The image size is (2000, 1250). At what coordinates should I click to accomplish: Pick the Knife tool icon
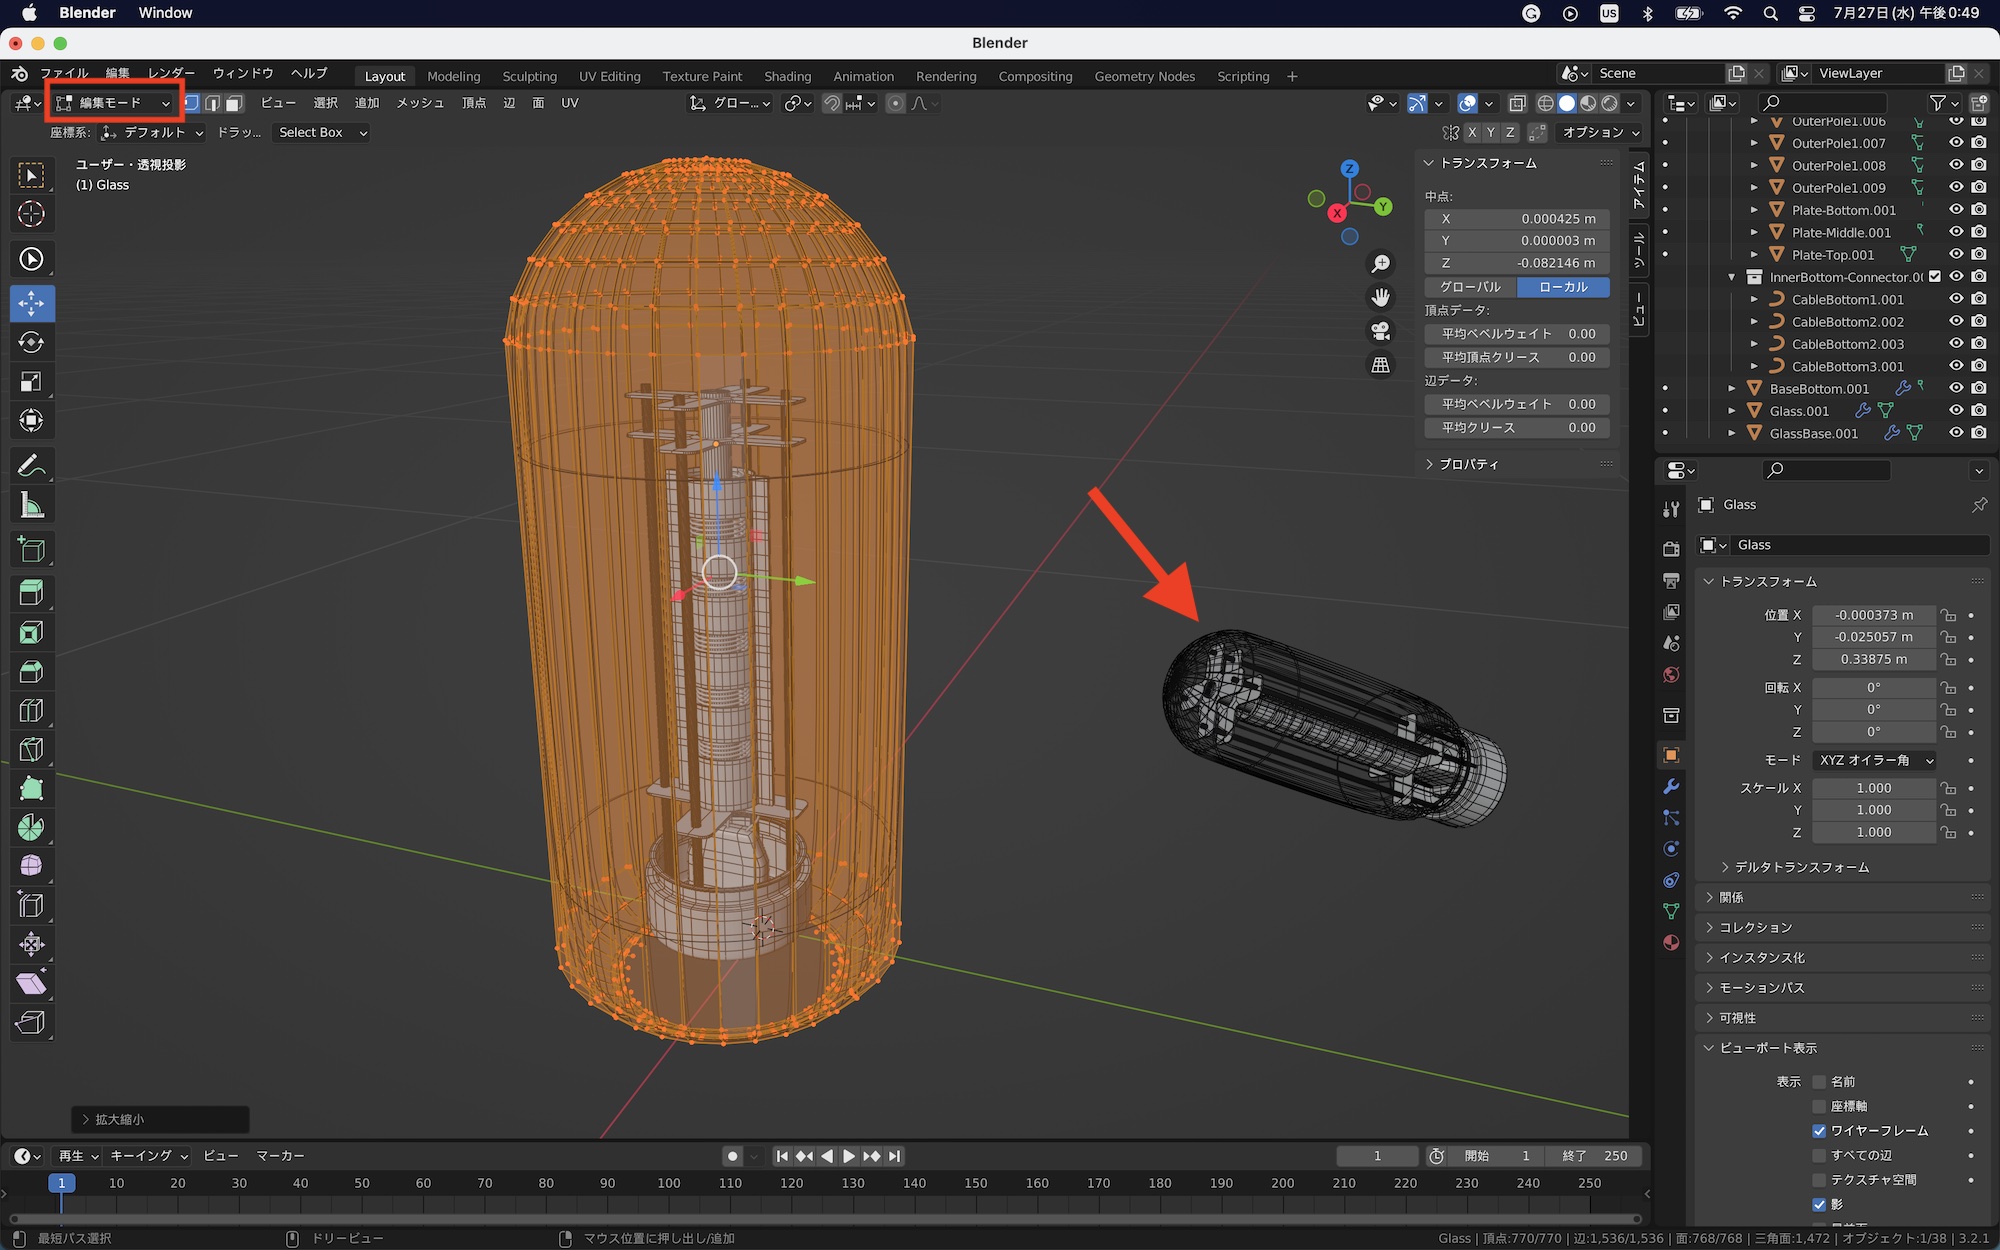[31, 749]
